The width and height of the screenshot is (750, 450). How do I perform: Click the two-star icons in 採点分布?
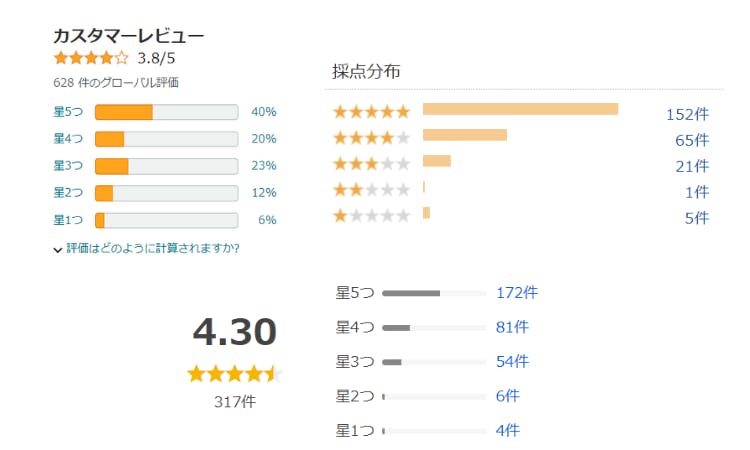(x=371, y=190)
